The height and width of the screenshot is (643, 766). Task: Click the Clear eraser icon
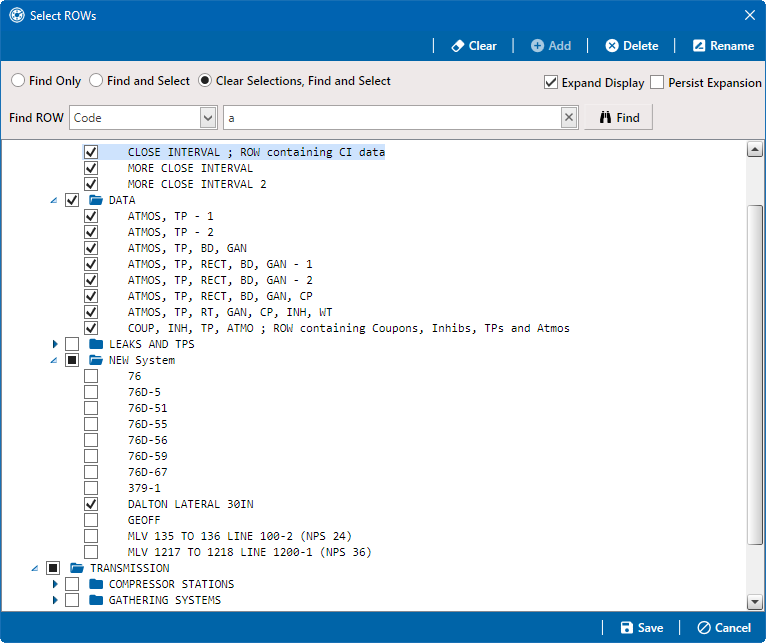(457, 46)
